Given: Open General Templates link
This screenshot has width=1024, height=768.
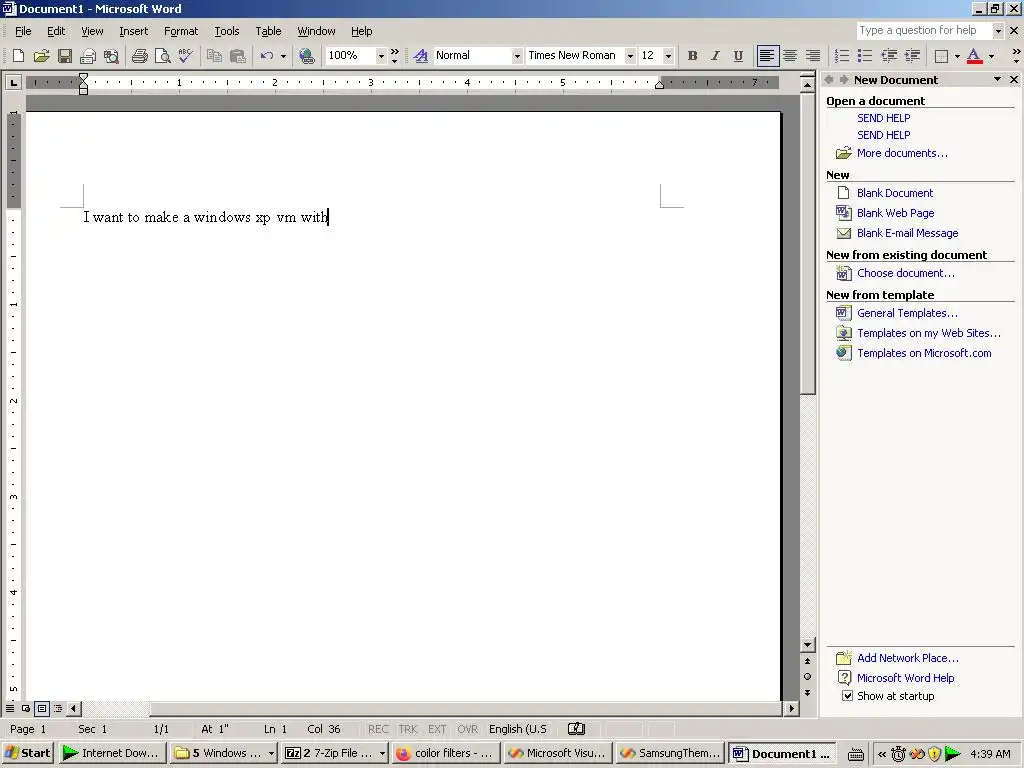Looking at the screenshot, I should [907, 313].
